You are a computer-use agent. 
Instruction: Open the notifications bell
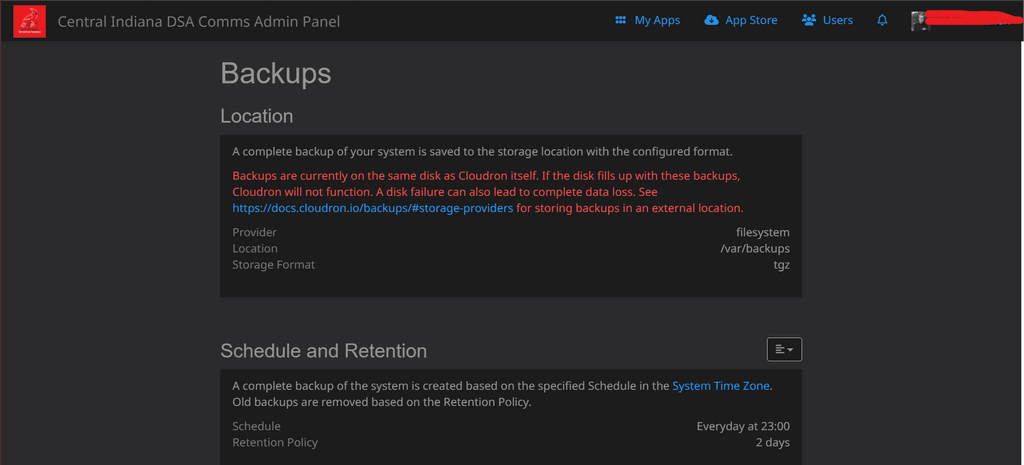point(882,21)
